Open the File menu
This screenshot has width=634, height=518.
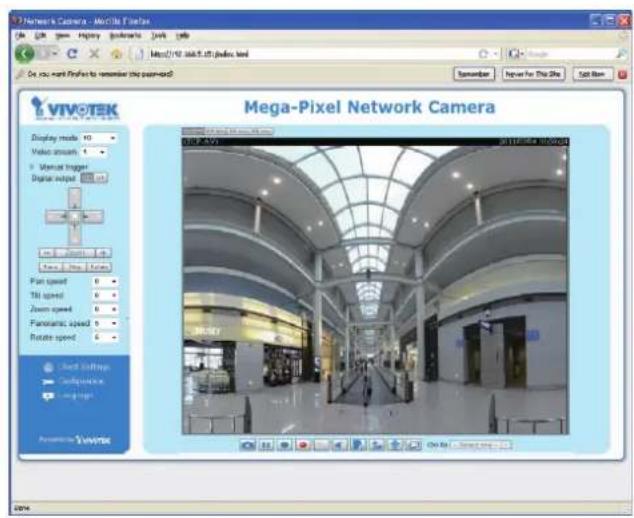[20, 36]
